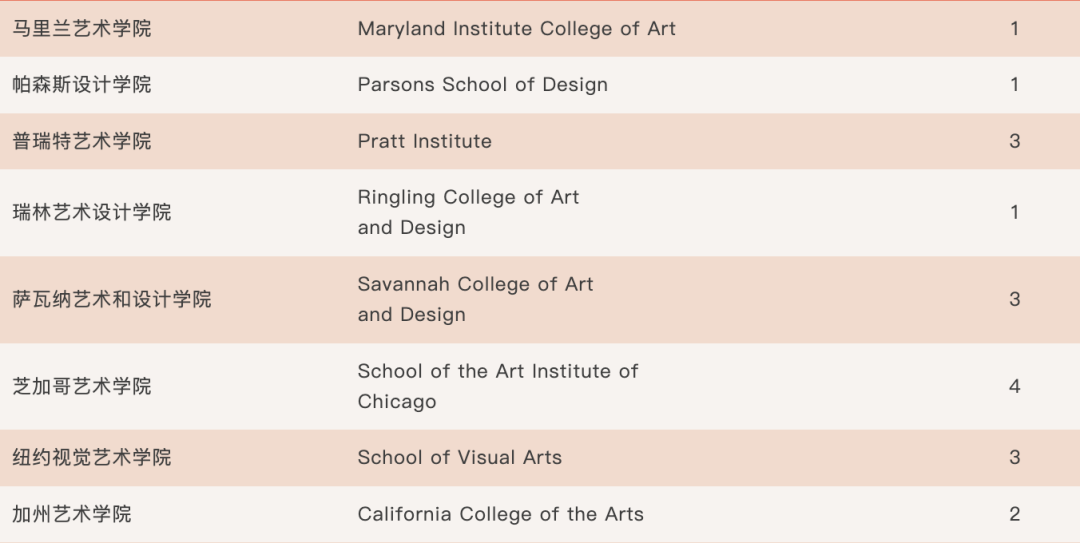Click California College of the Arts

pyautogui.click(x=500, y=515)
